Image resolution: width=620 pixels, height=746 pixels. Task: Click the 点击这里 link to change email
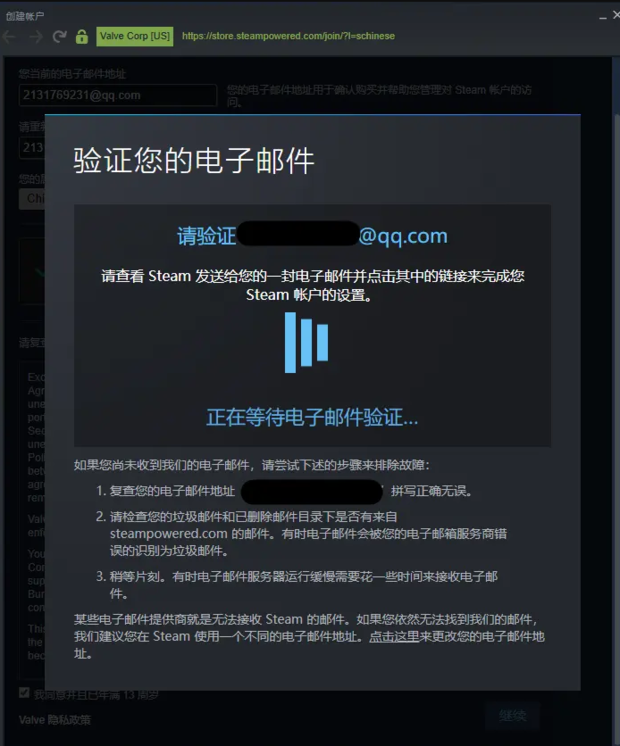coord(394,637)
